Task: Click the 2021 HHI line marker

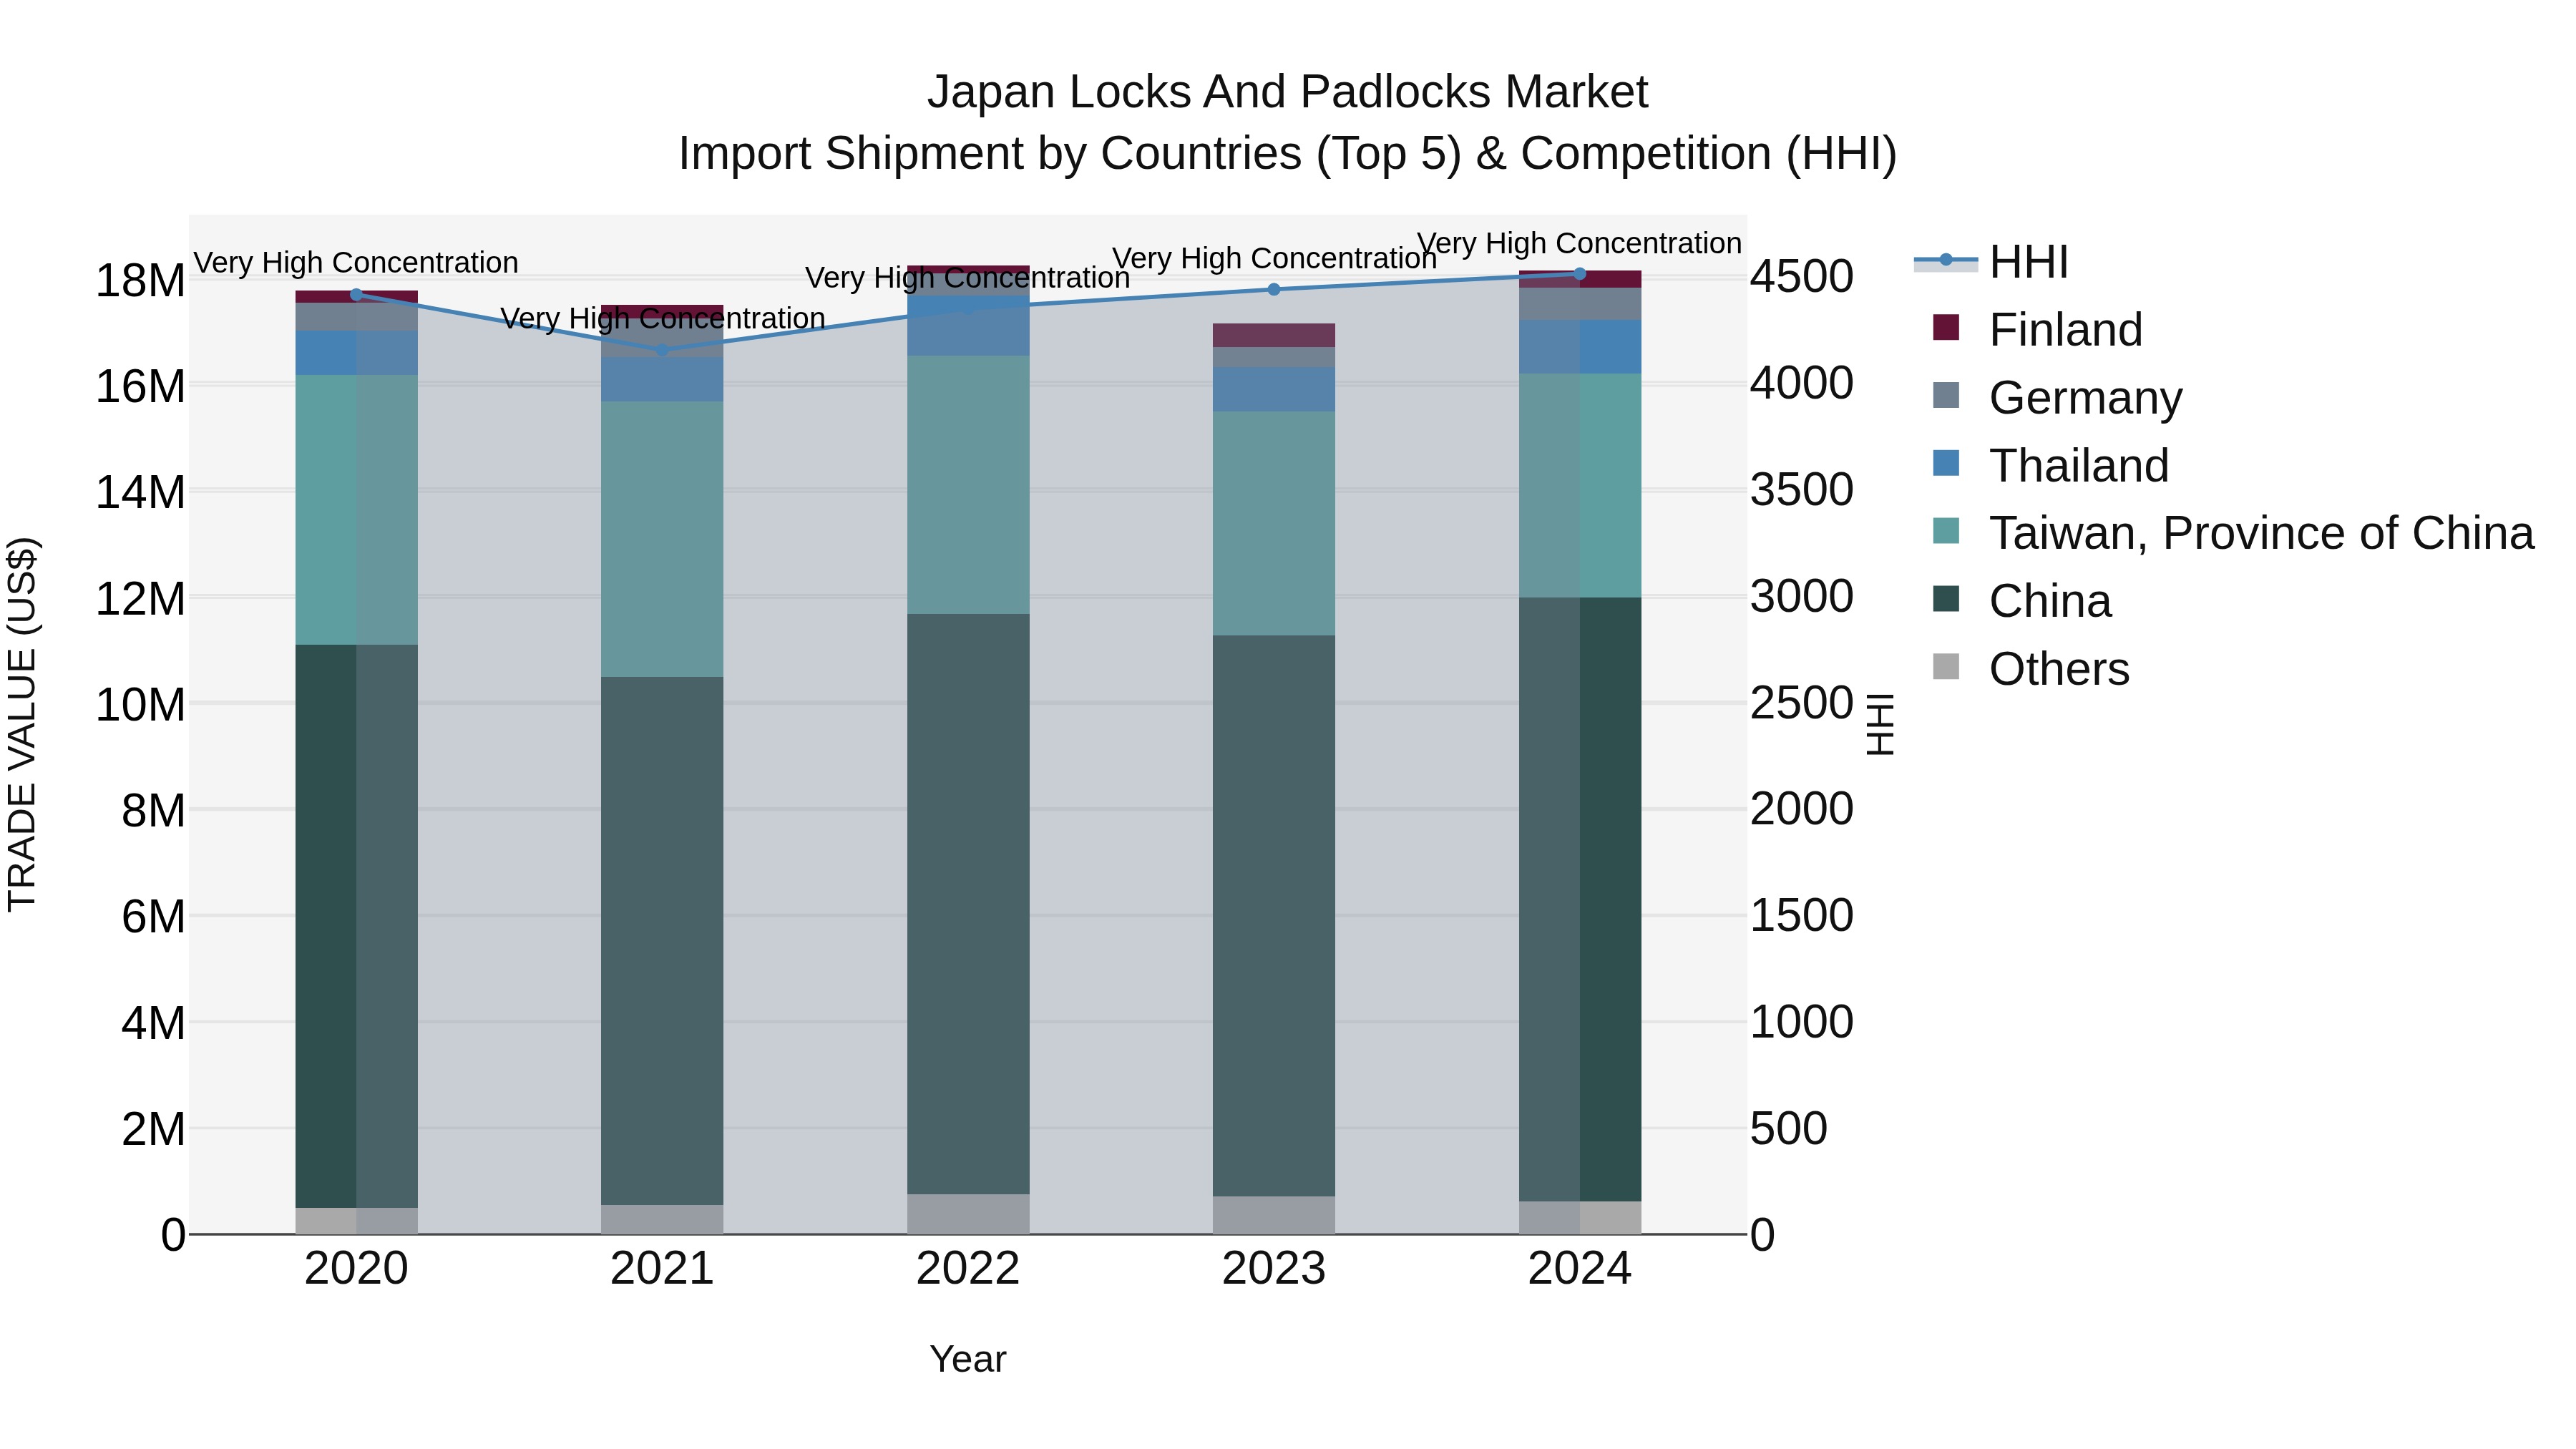Action: pyautogui.click(x=662, y=350)
